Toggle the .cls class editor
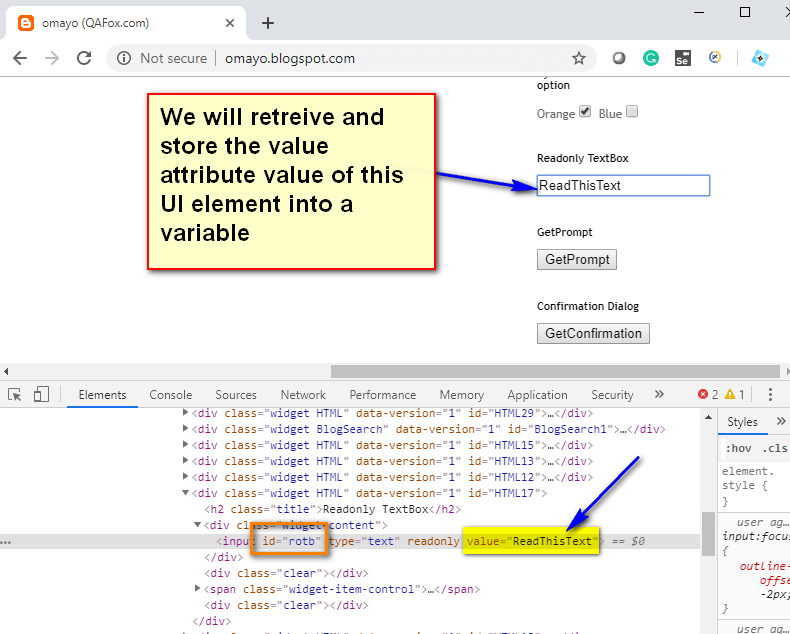The width and height of the screenshot is (790, 634). pyautogui.click(x=775, y=448)
